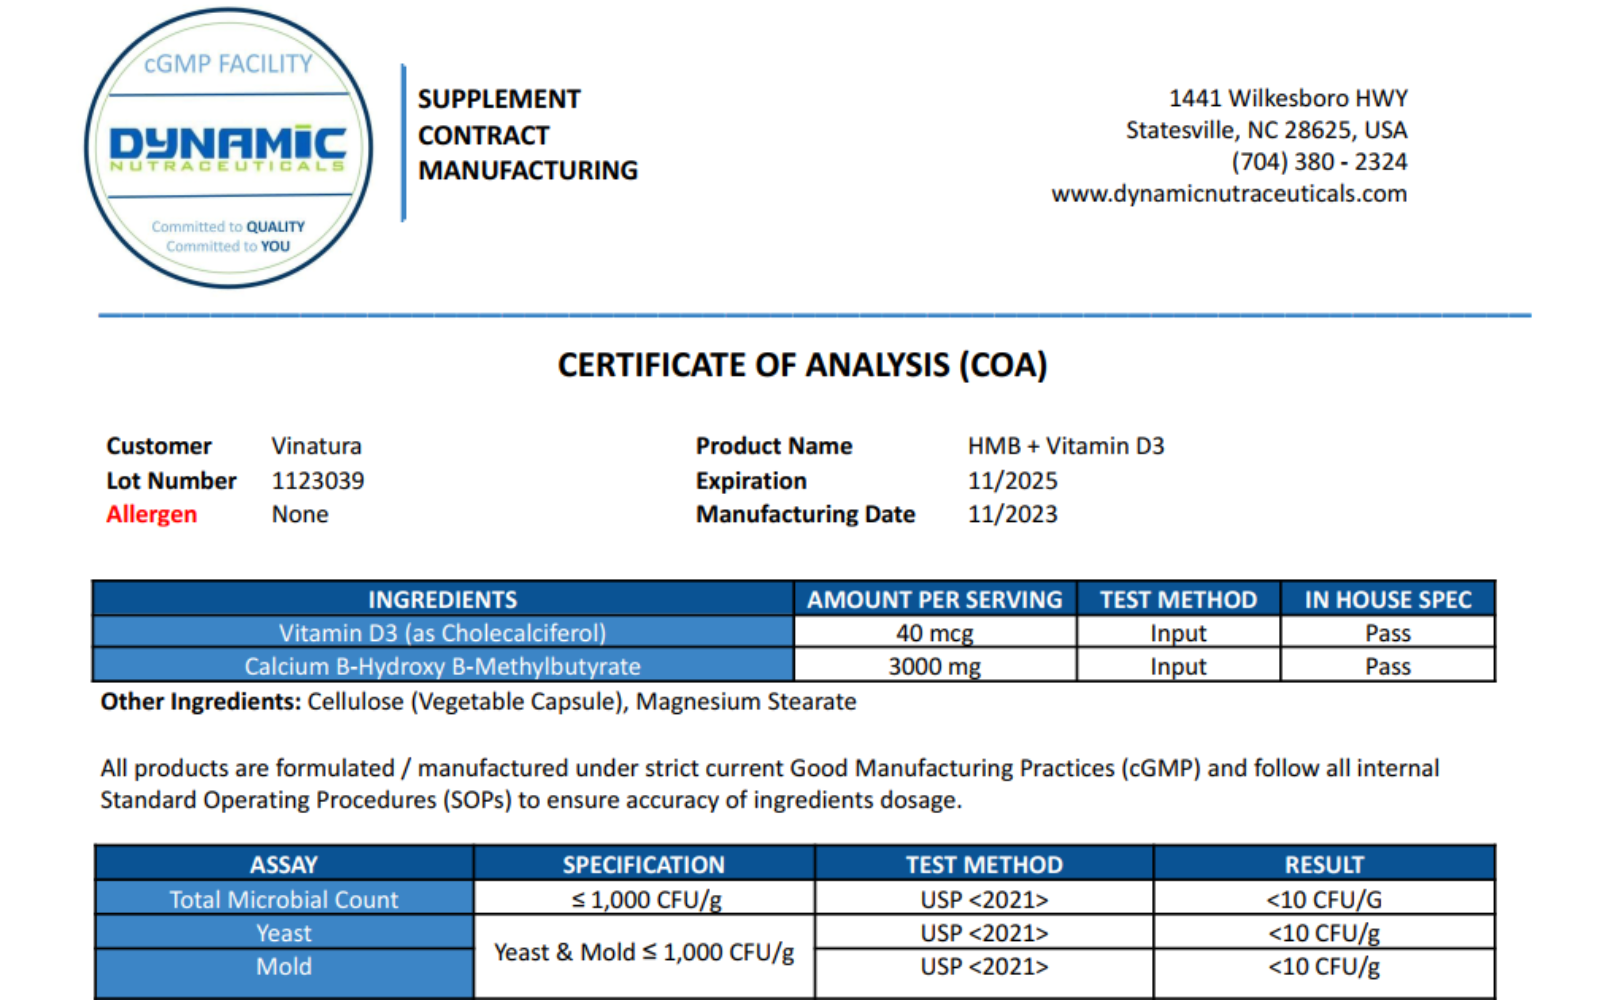
Task: Click the Certificate of Analysis (COA) heading
Action: (802, 365)
